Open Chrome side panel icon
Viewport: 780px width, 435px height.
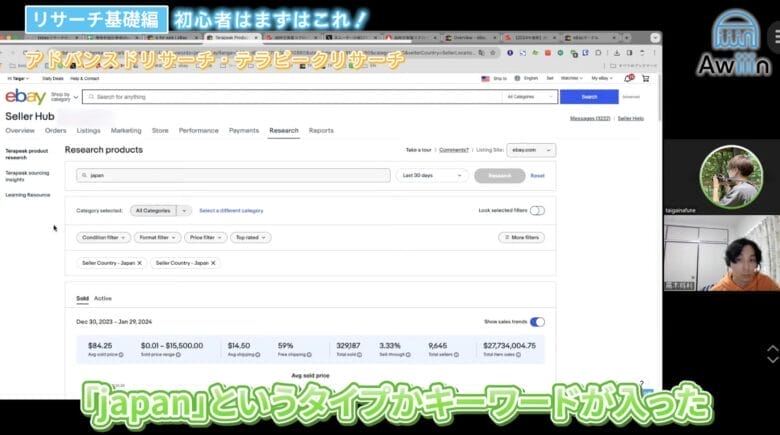629,52
